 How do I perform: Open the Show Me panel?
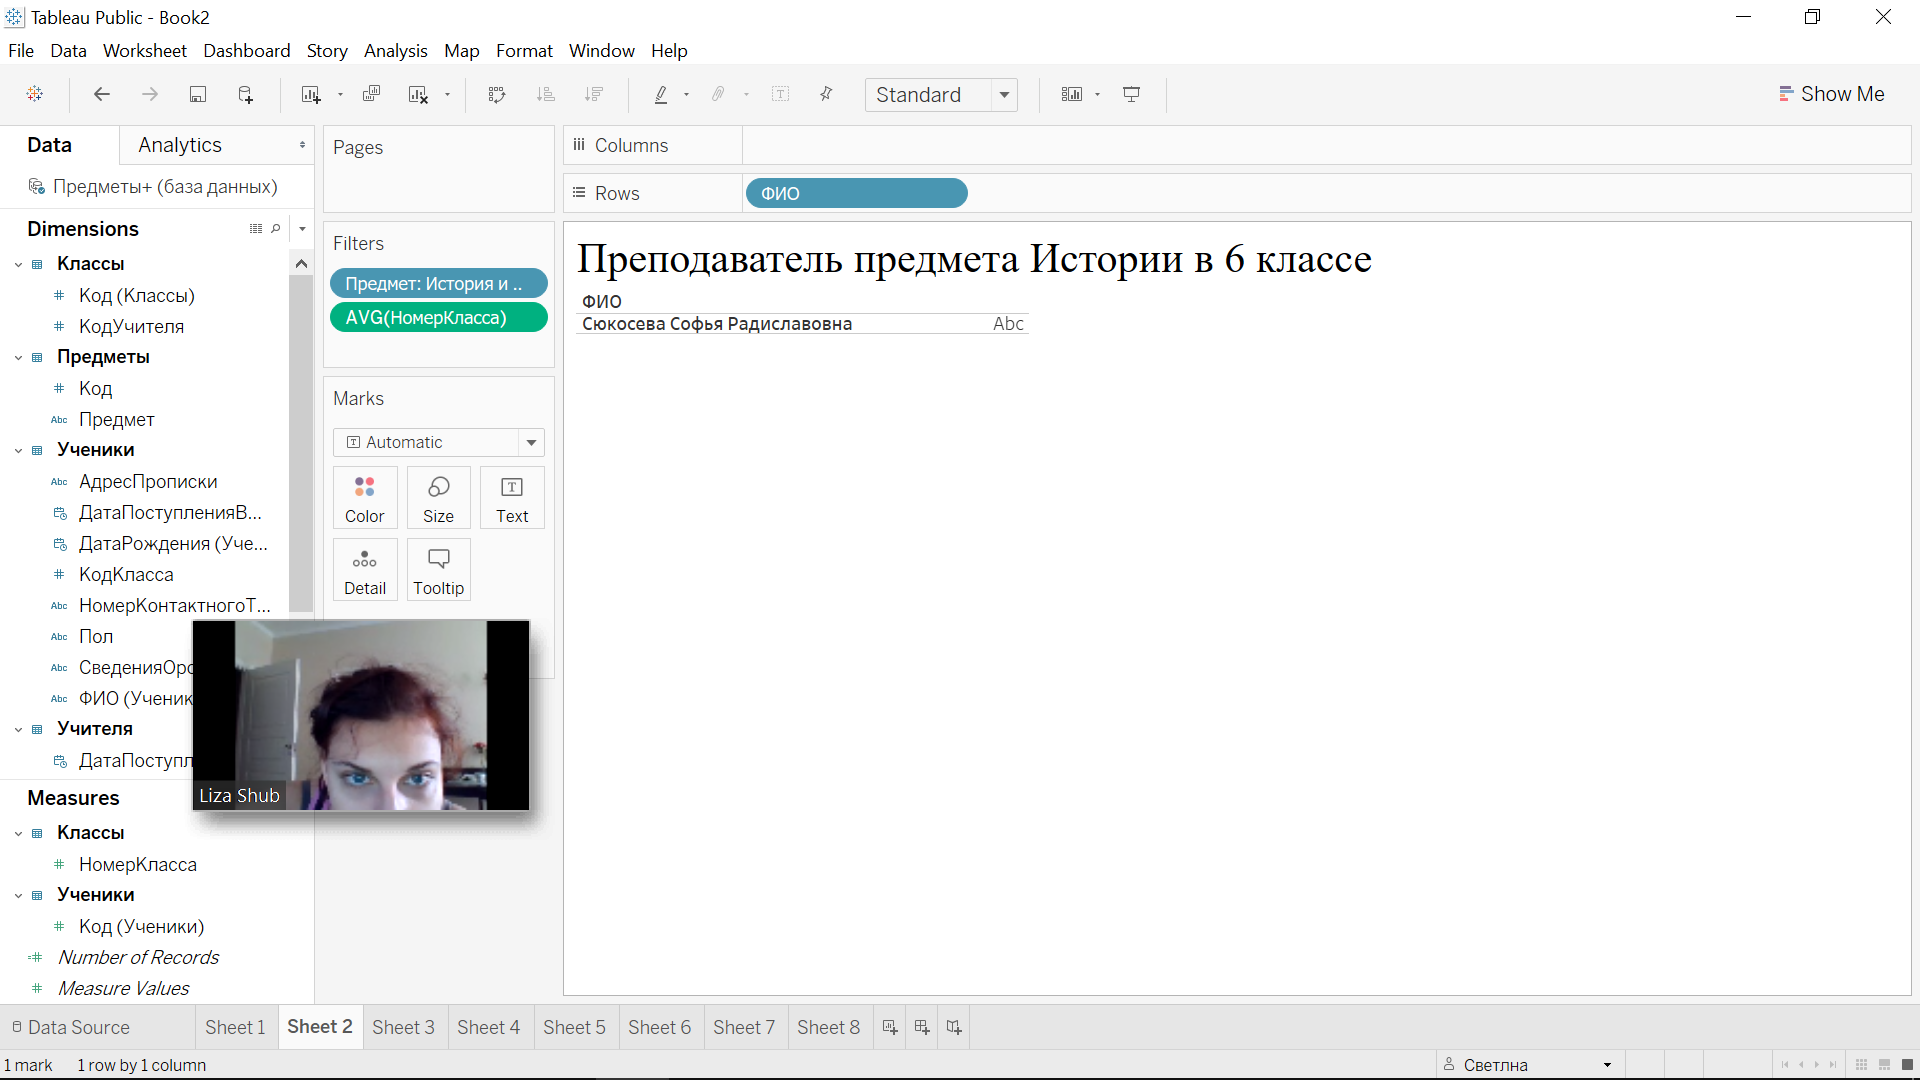(x=1831, y=94)
